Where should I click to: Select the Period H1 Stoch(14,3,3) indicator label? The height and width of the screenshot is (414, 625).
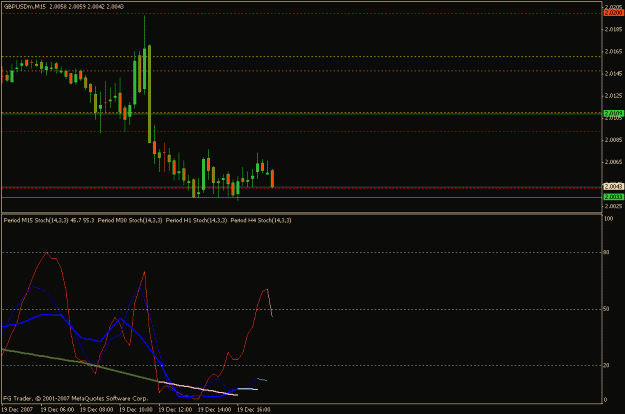click(197, 220)
